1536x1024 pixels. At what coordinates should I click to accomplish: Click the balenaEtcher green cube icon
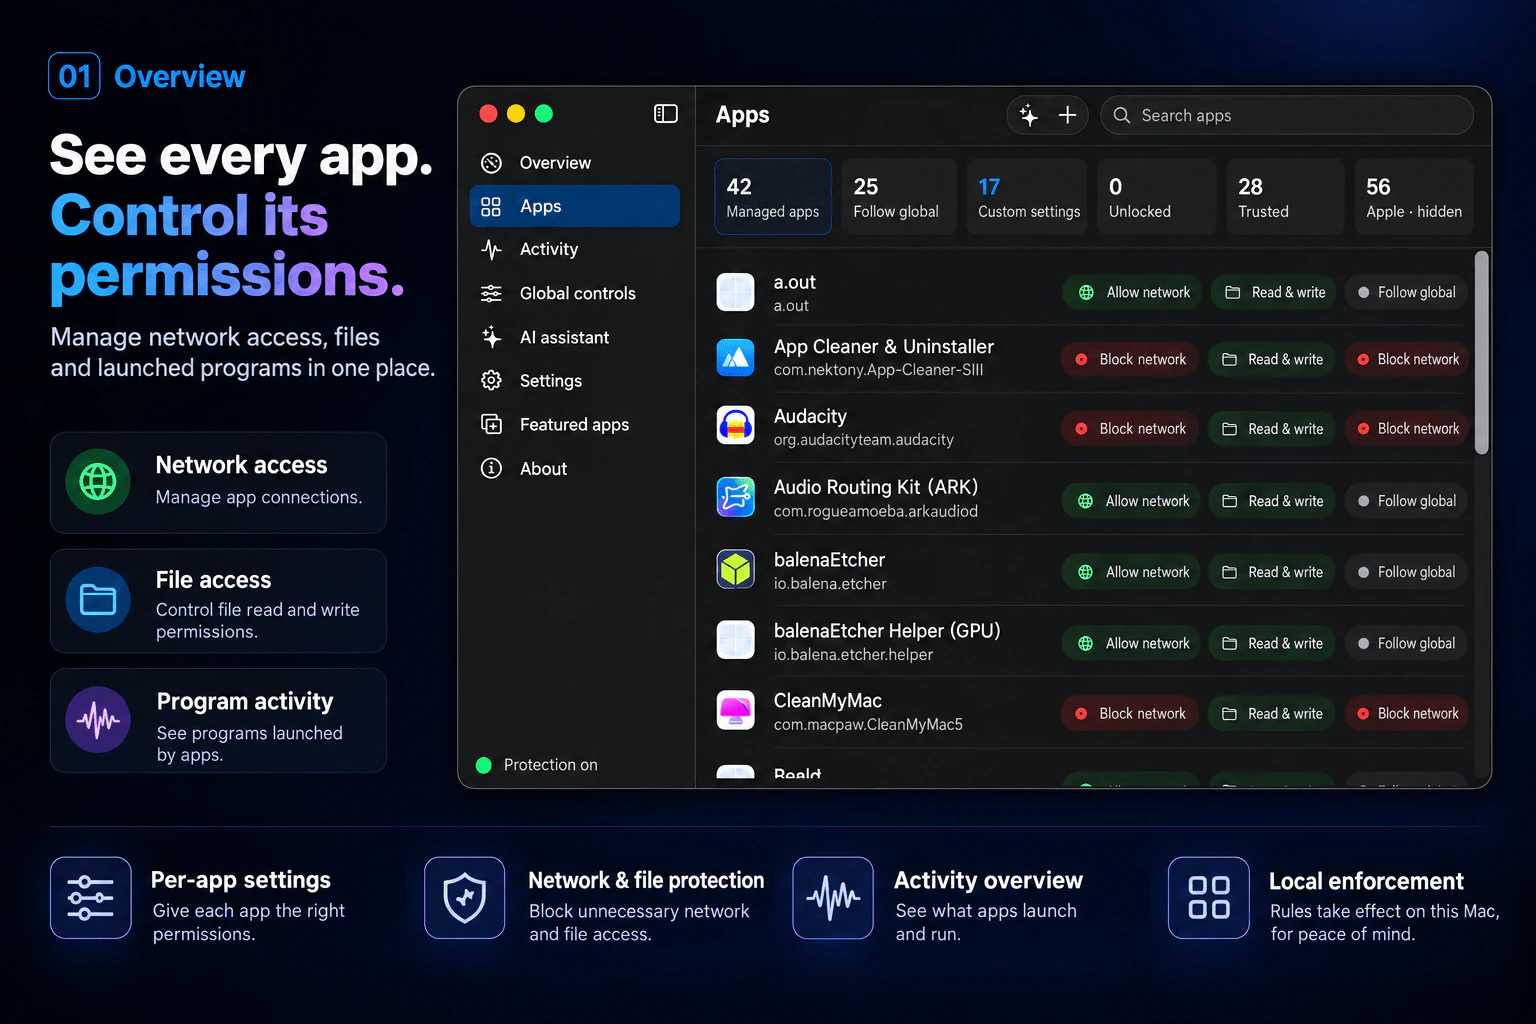(x=735, y=570)
